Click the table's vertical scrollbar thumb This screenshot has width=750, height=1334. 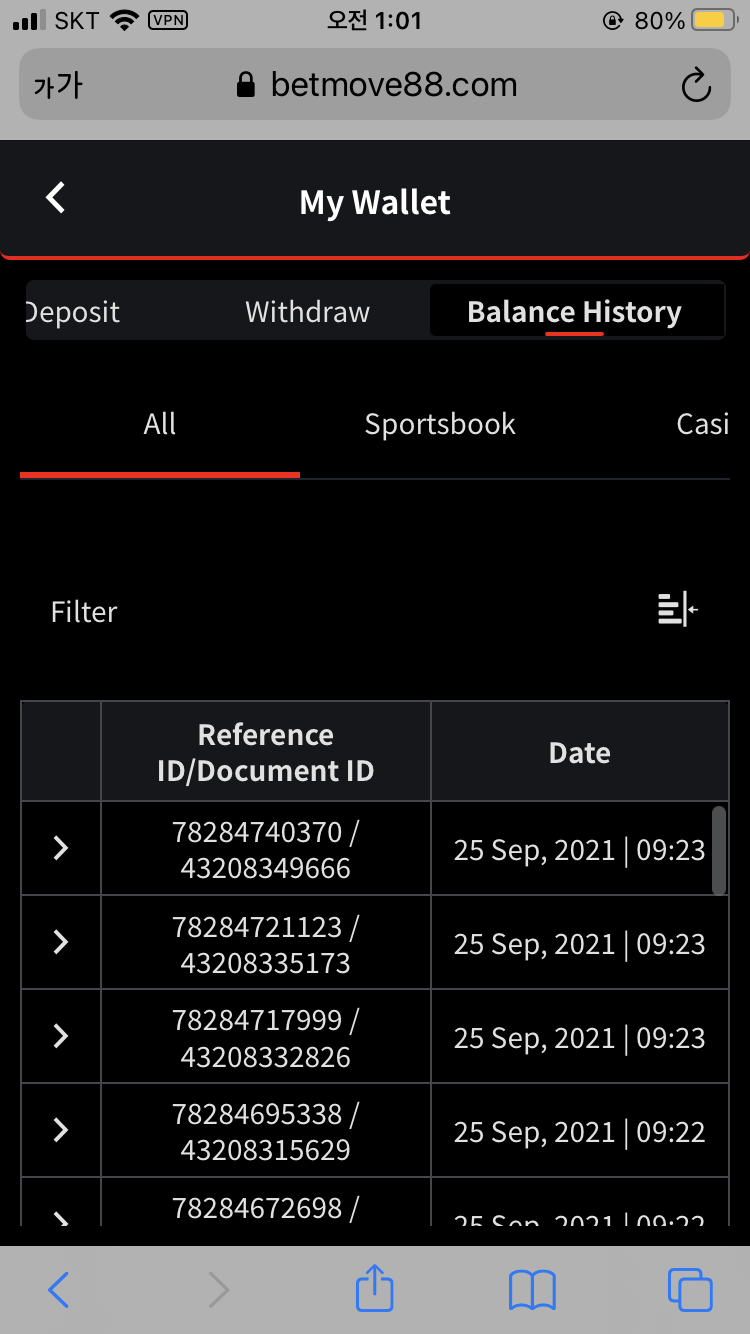pos(718,850)
